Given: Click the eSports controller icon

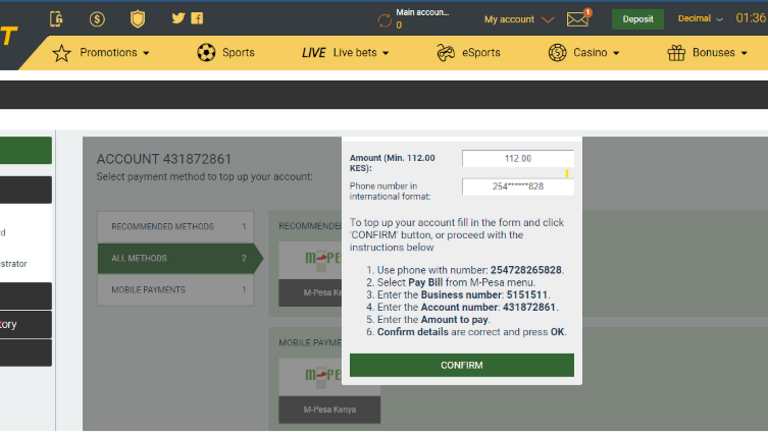Looking at the screenshot, I should (446, 52).
